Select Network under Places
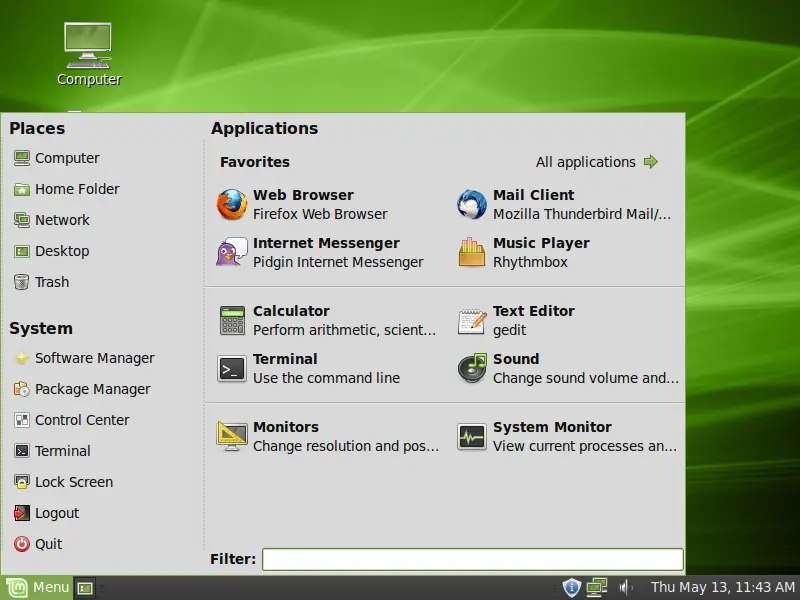 pyautogui.click(x=61, y=220)
